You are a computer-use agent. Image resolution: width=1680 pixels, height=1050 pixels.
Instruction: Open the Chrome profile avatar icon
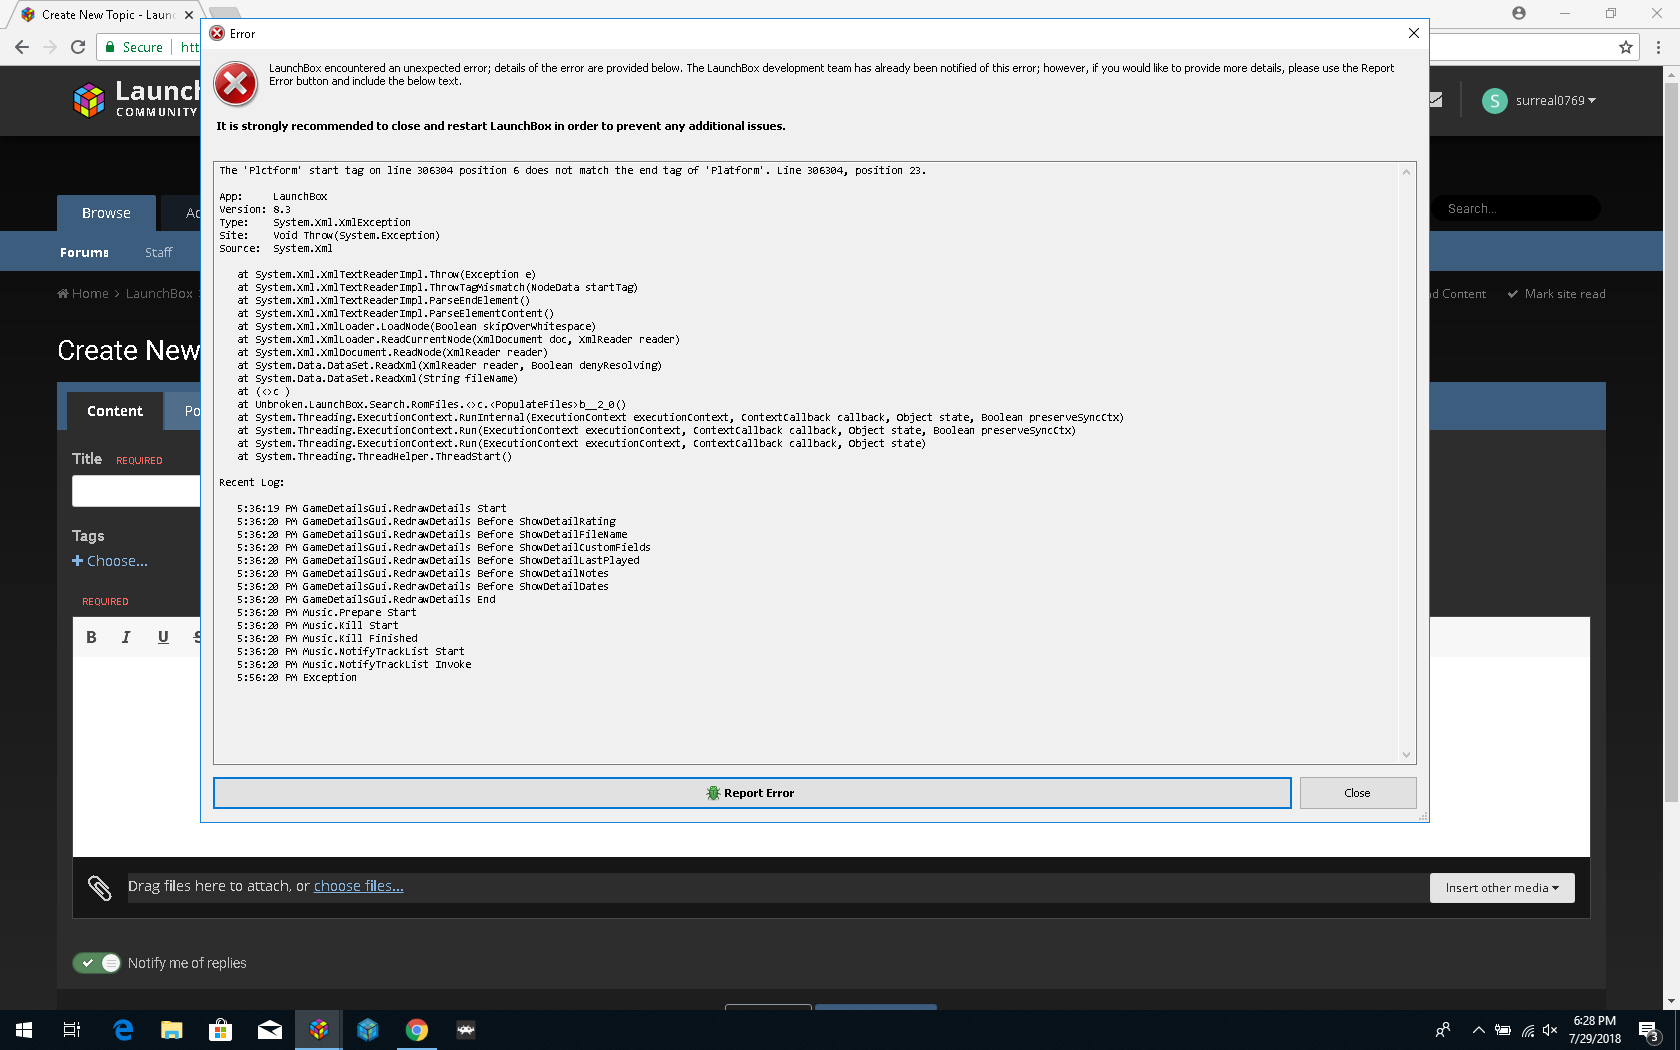tap(1519, 13)
